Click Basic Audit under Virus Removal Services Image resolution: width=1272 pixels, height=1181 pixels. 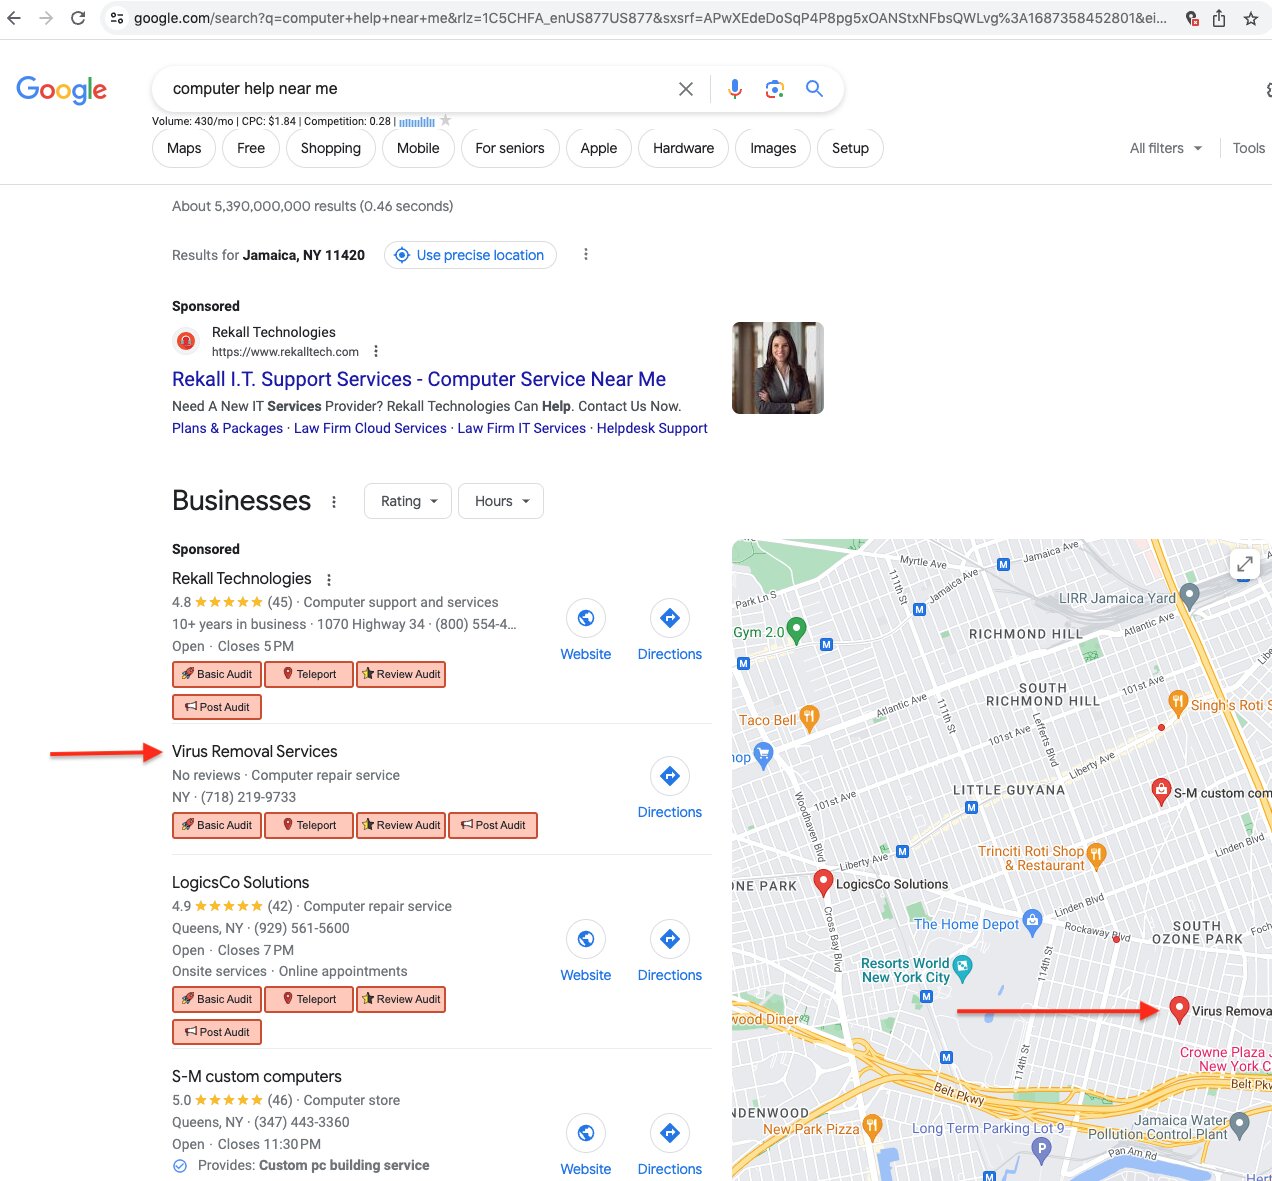[x=217, y=825]
